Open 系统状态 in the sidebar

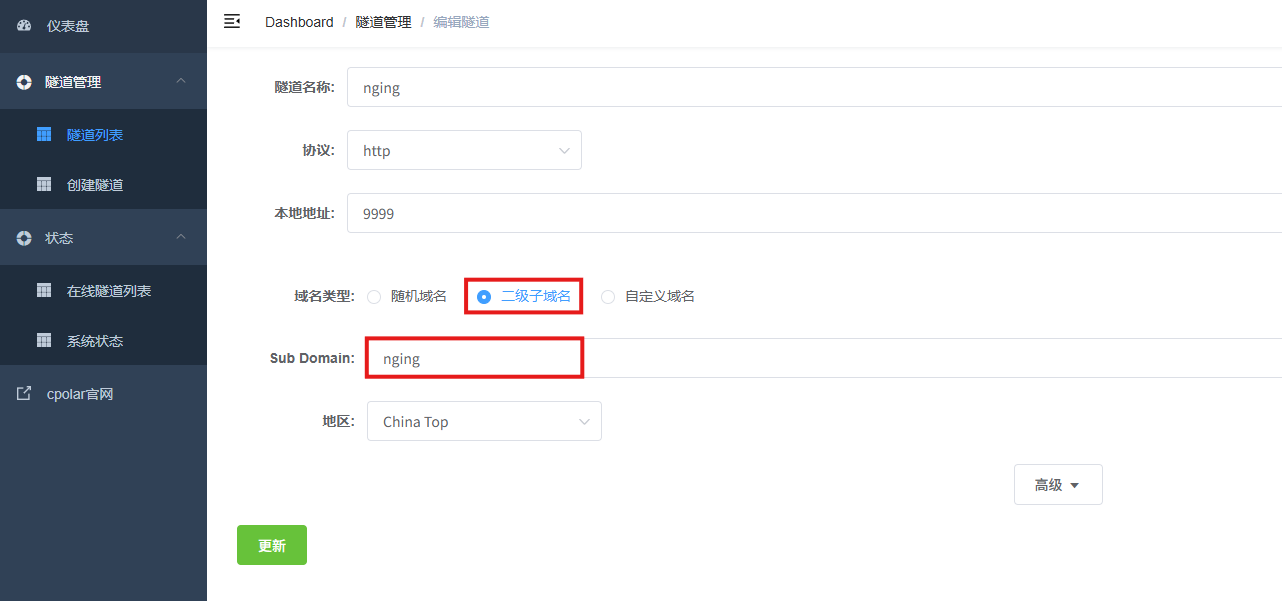(x=95, y=341)
